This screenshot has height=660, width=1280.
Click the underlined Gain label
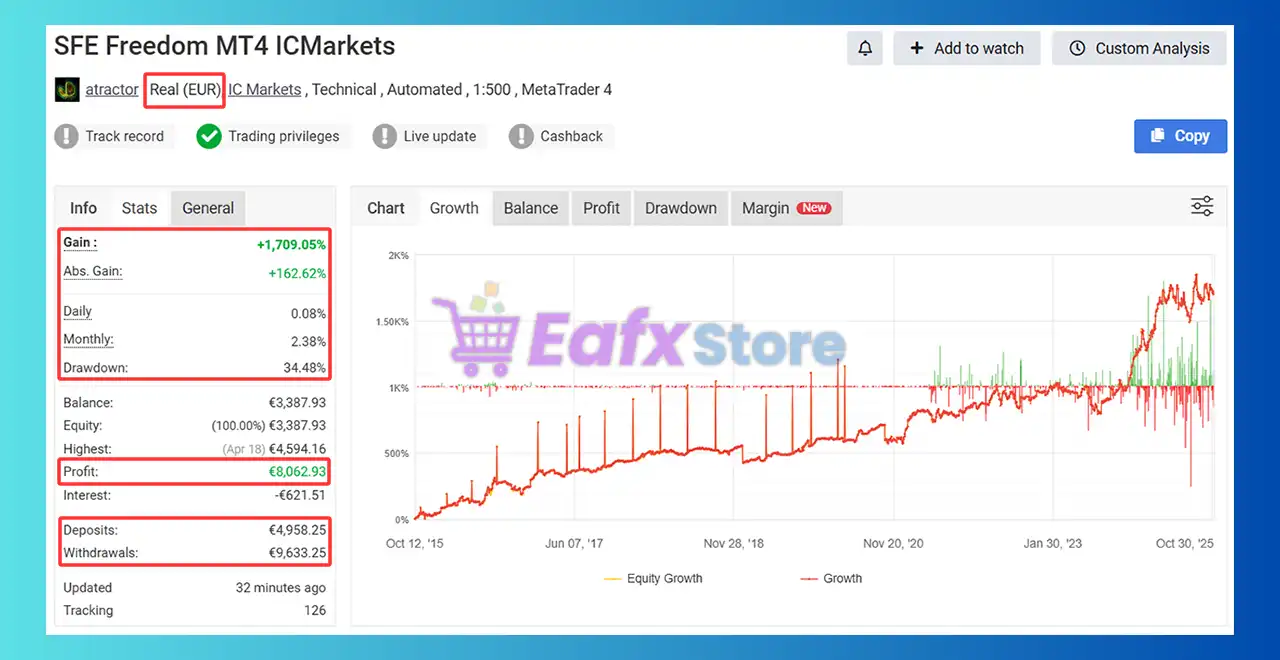[x=80, y=243]
